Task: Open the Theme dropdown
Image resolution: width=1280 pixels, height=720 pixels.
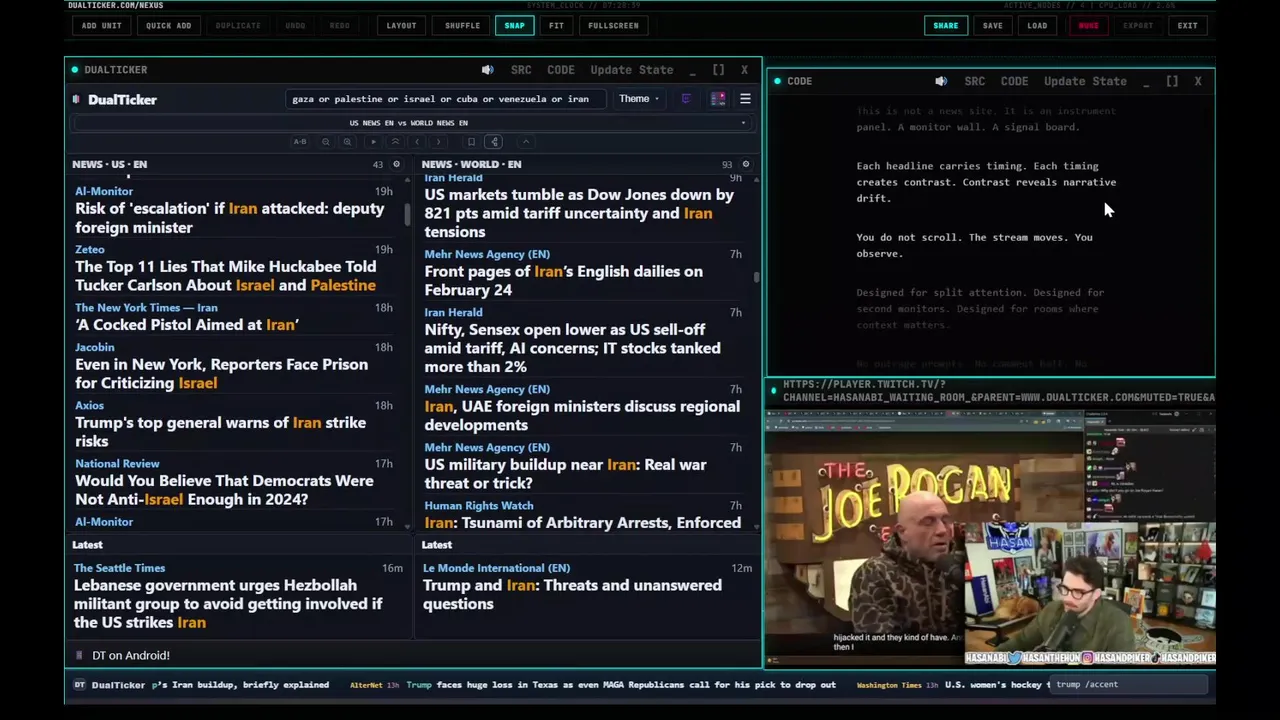Action: 638,99
